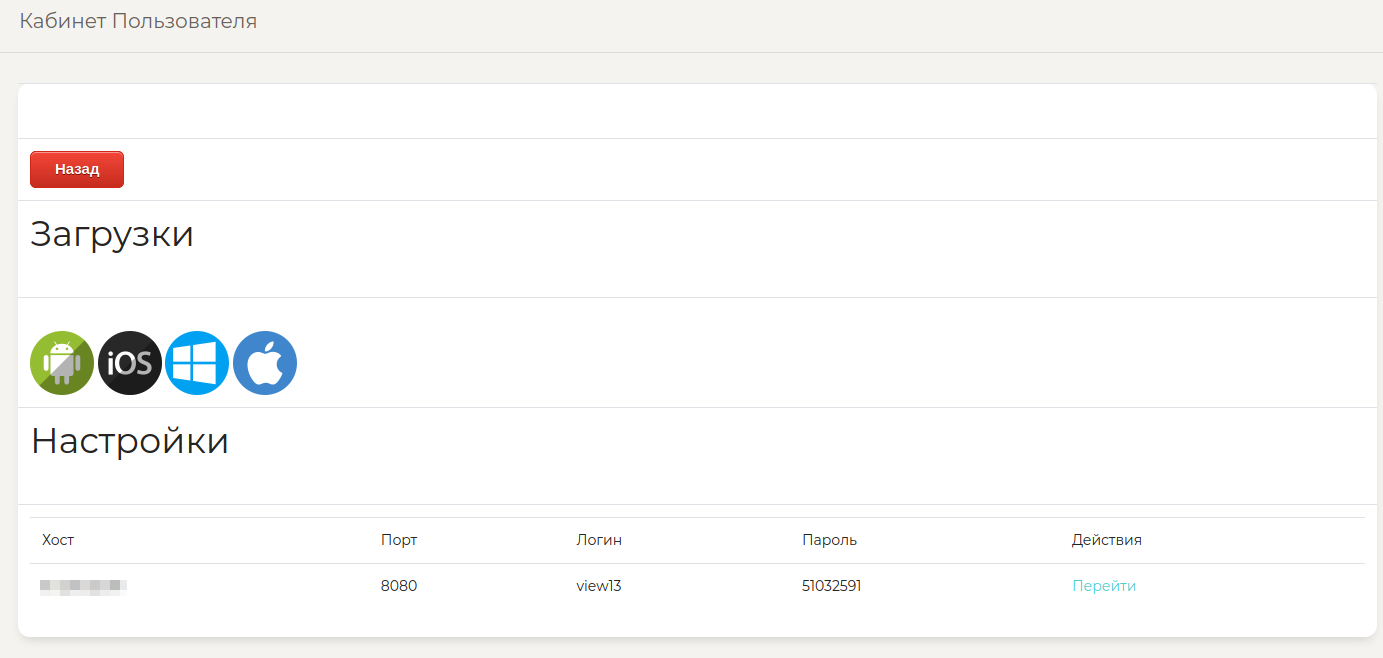This screenshot has width=1383, height=658.
Task: Click the login value view13
Action: (x=599, y=586)
